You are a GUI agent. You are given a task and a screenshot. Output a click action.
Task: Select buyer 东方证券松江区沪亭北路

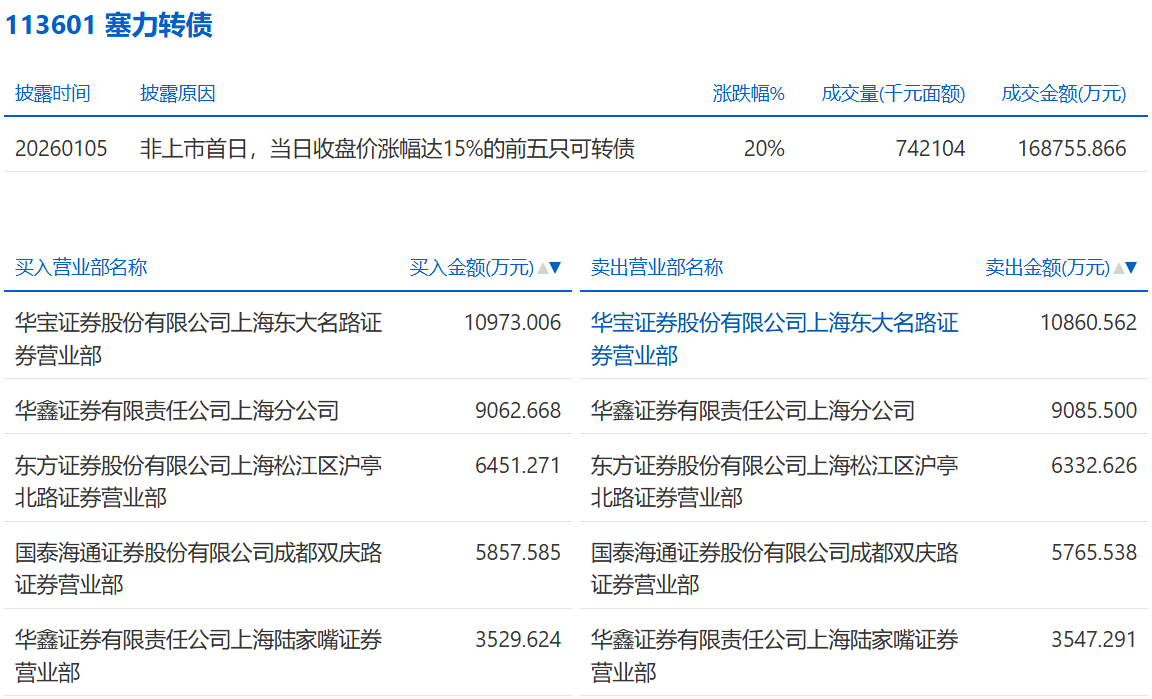(x=198, y=481)
